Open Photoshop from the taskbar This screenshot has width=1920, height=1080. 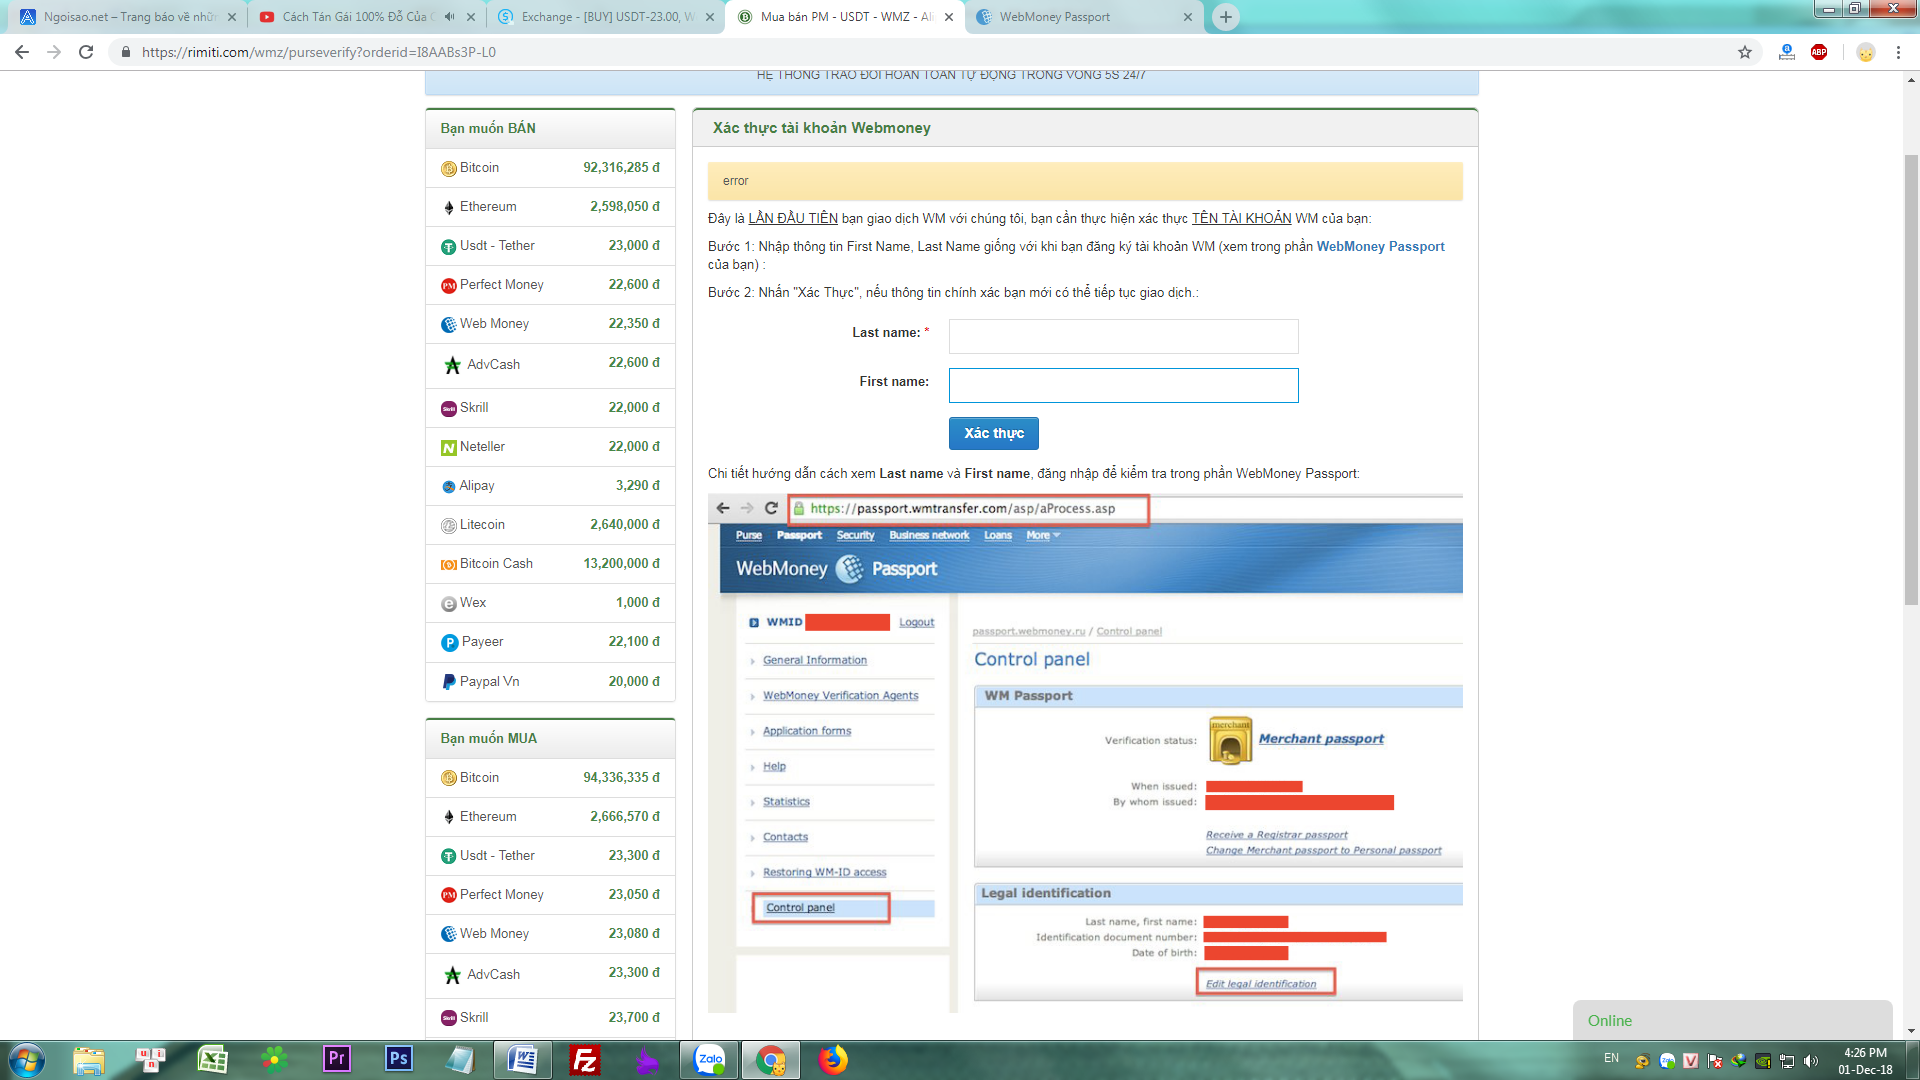398,1059
